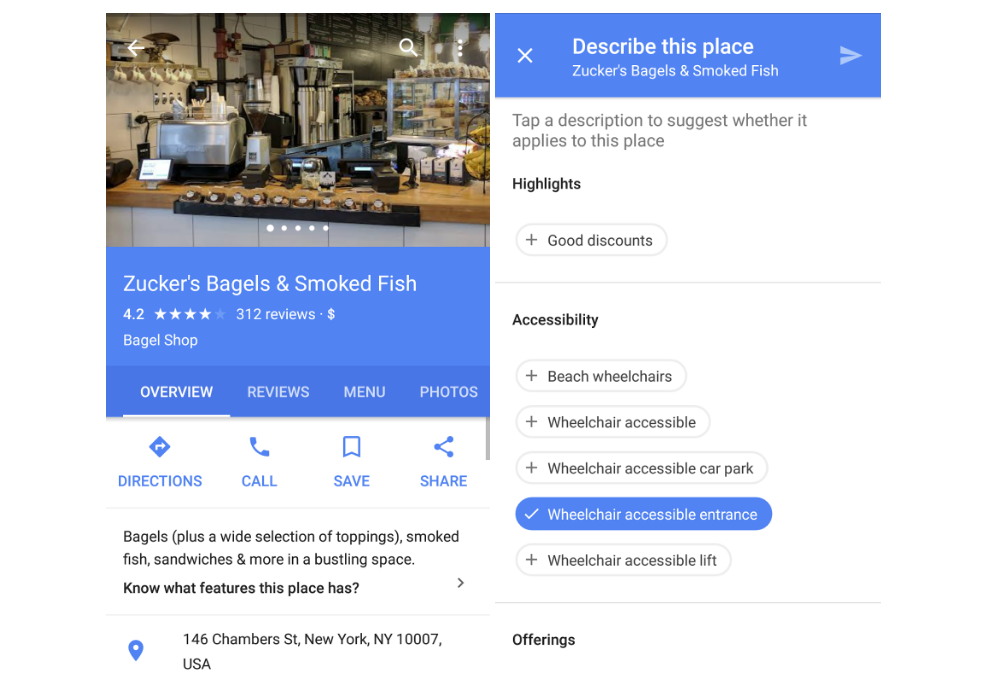Toggle the Good discounts chip
The width and height of the screenshot is (985, 680).
coord(591,240)
